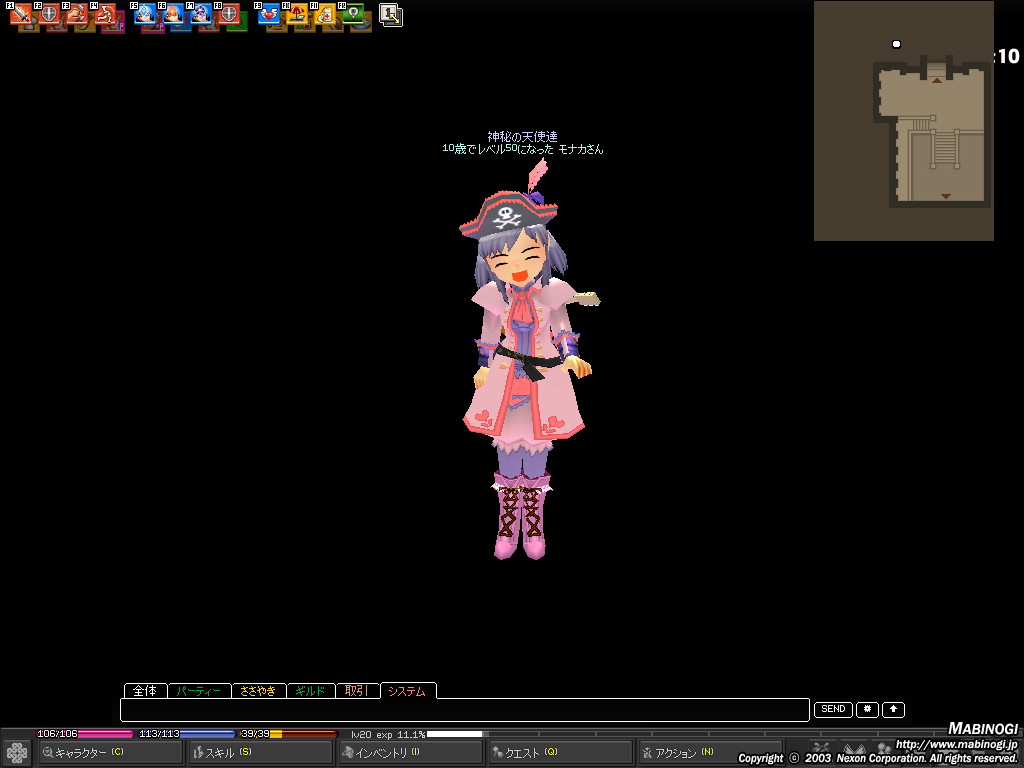Image resolution: width=1024 pixels, height=768 pixels.
Task: Open the システム chat tab
Action: (407, 691)
